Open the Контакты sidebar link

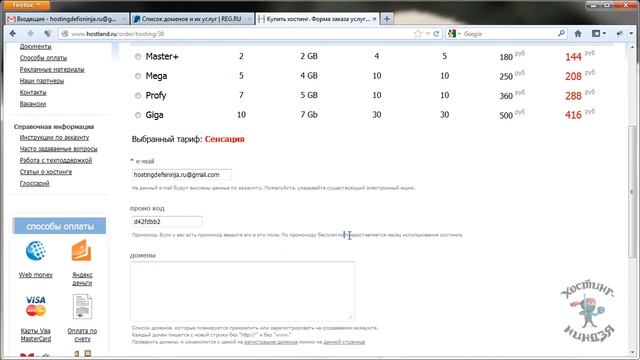33,92
